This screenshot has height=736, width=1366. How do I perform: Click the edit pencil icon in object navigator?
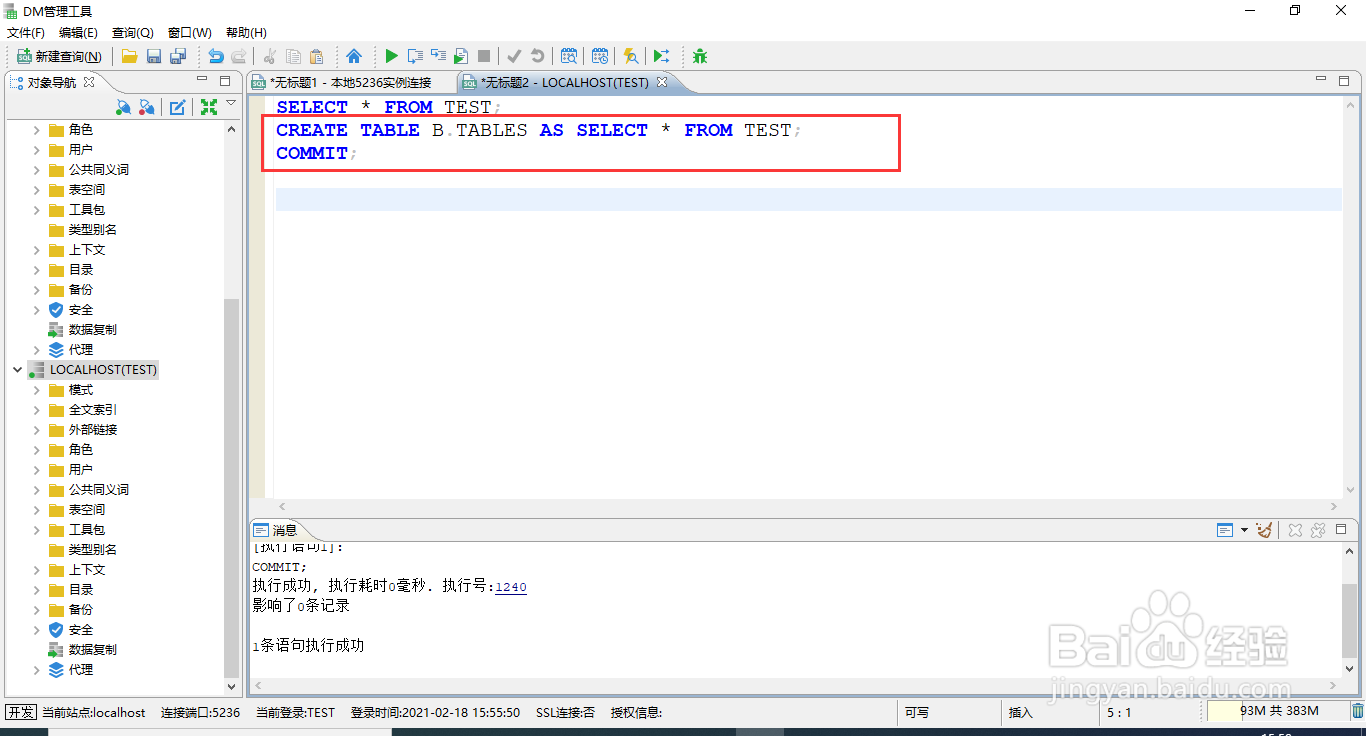pos(177,107)
